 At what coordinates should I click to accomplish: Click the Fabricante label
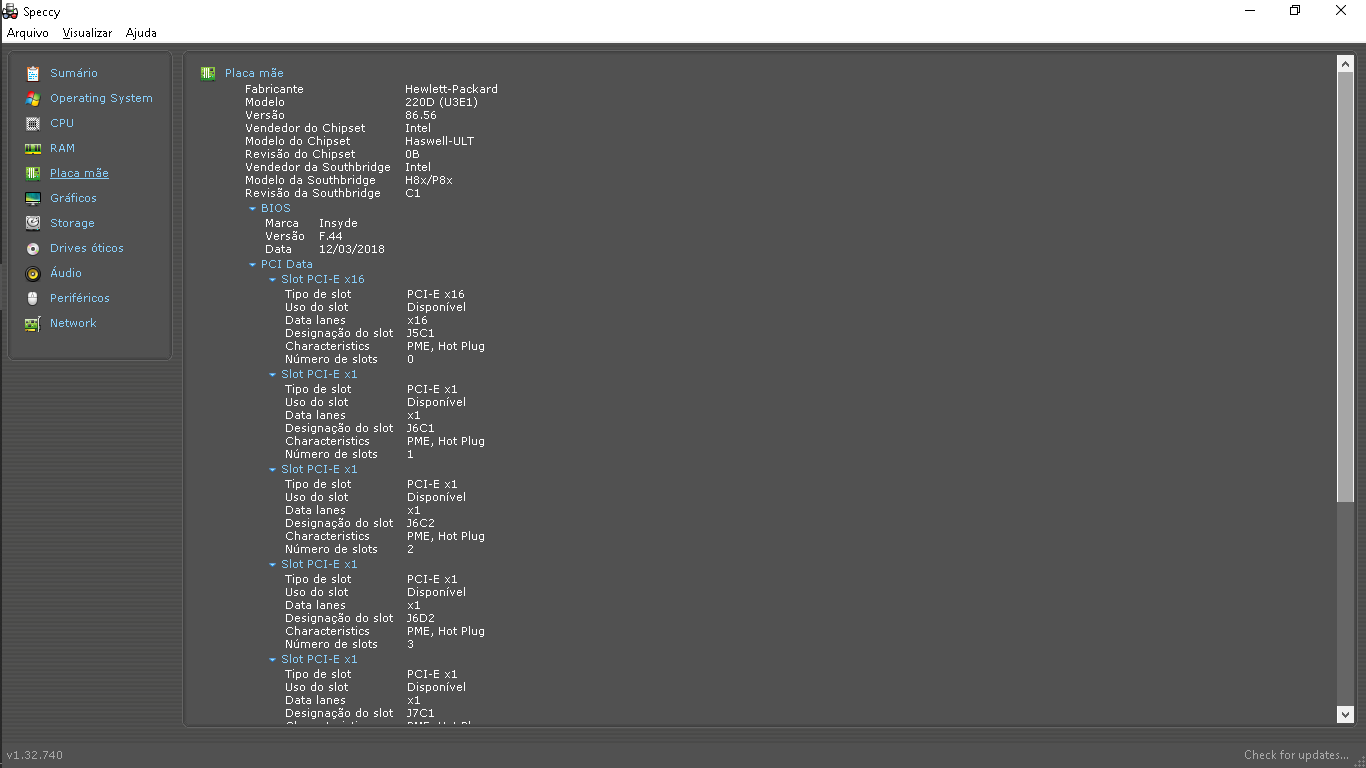pyautogui.click(x=274, y=89)
